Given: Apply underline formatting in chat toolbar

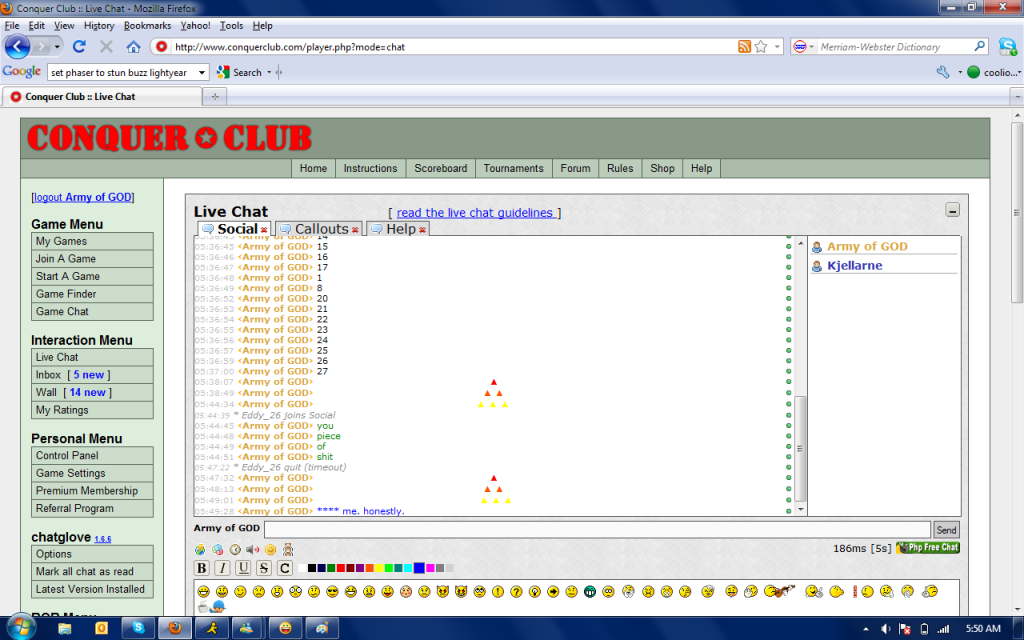Looking at the screenshot, I should click(x=243, y=568).
